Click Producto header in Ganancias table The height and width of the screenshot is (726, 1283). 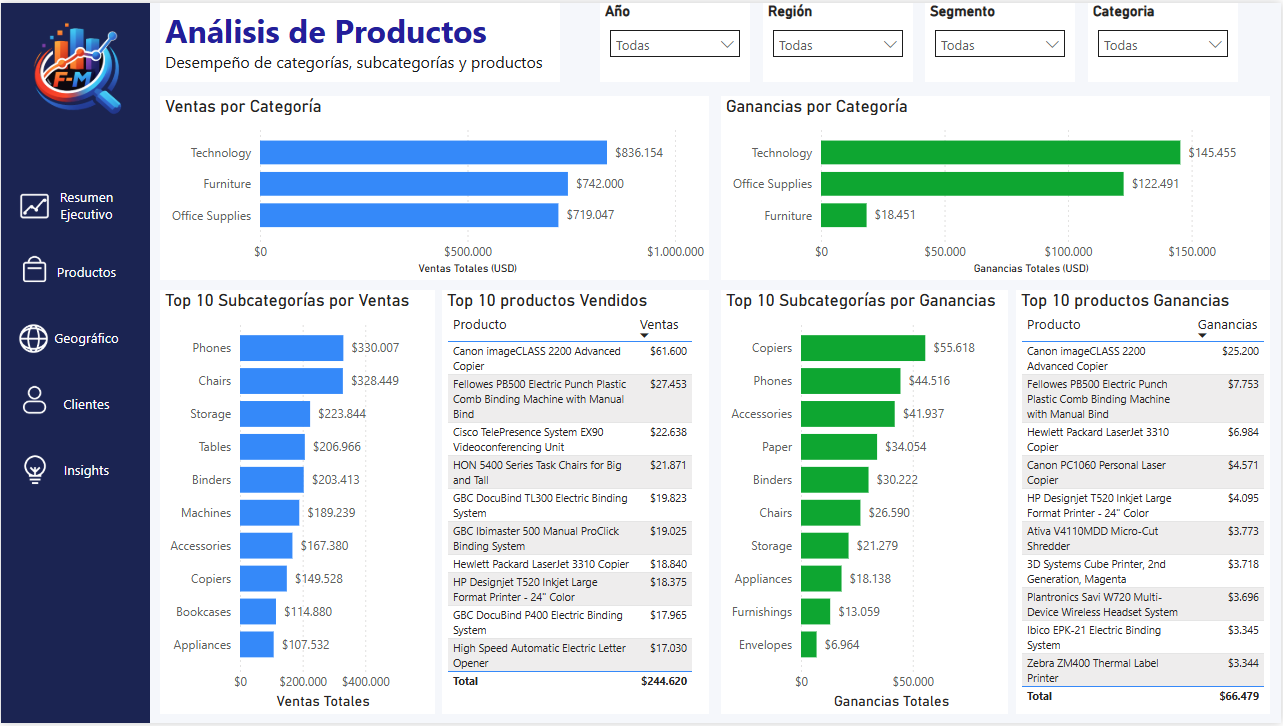(x=1053, y=324)
